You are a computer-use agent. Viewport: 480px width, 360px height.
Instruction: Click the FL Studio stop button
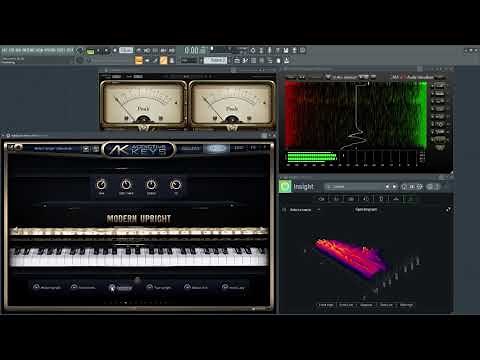pos(107,51)
